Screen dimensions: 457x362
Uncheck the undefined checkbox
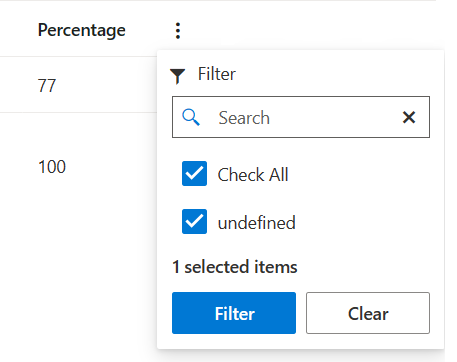click(x=194, y=222)
